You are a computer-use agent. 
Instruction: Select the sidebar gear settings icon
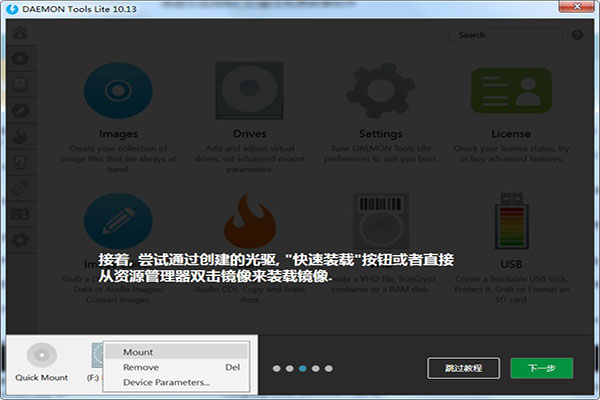click(20, 241)
